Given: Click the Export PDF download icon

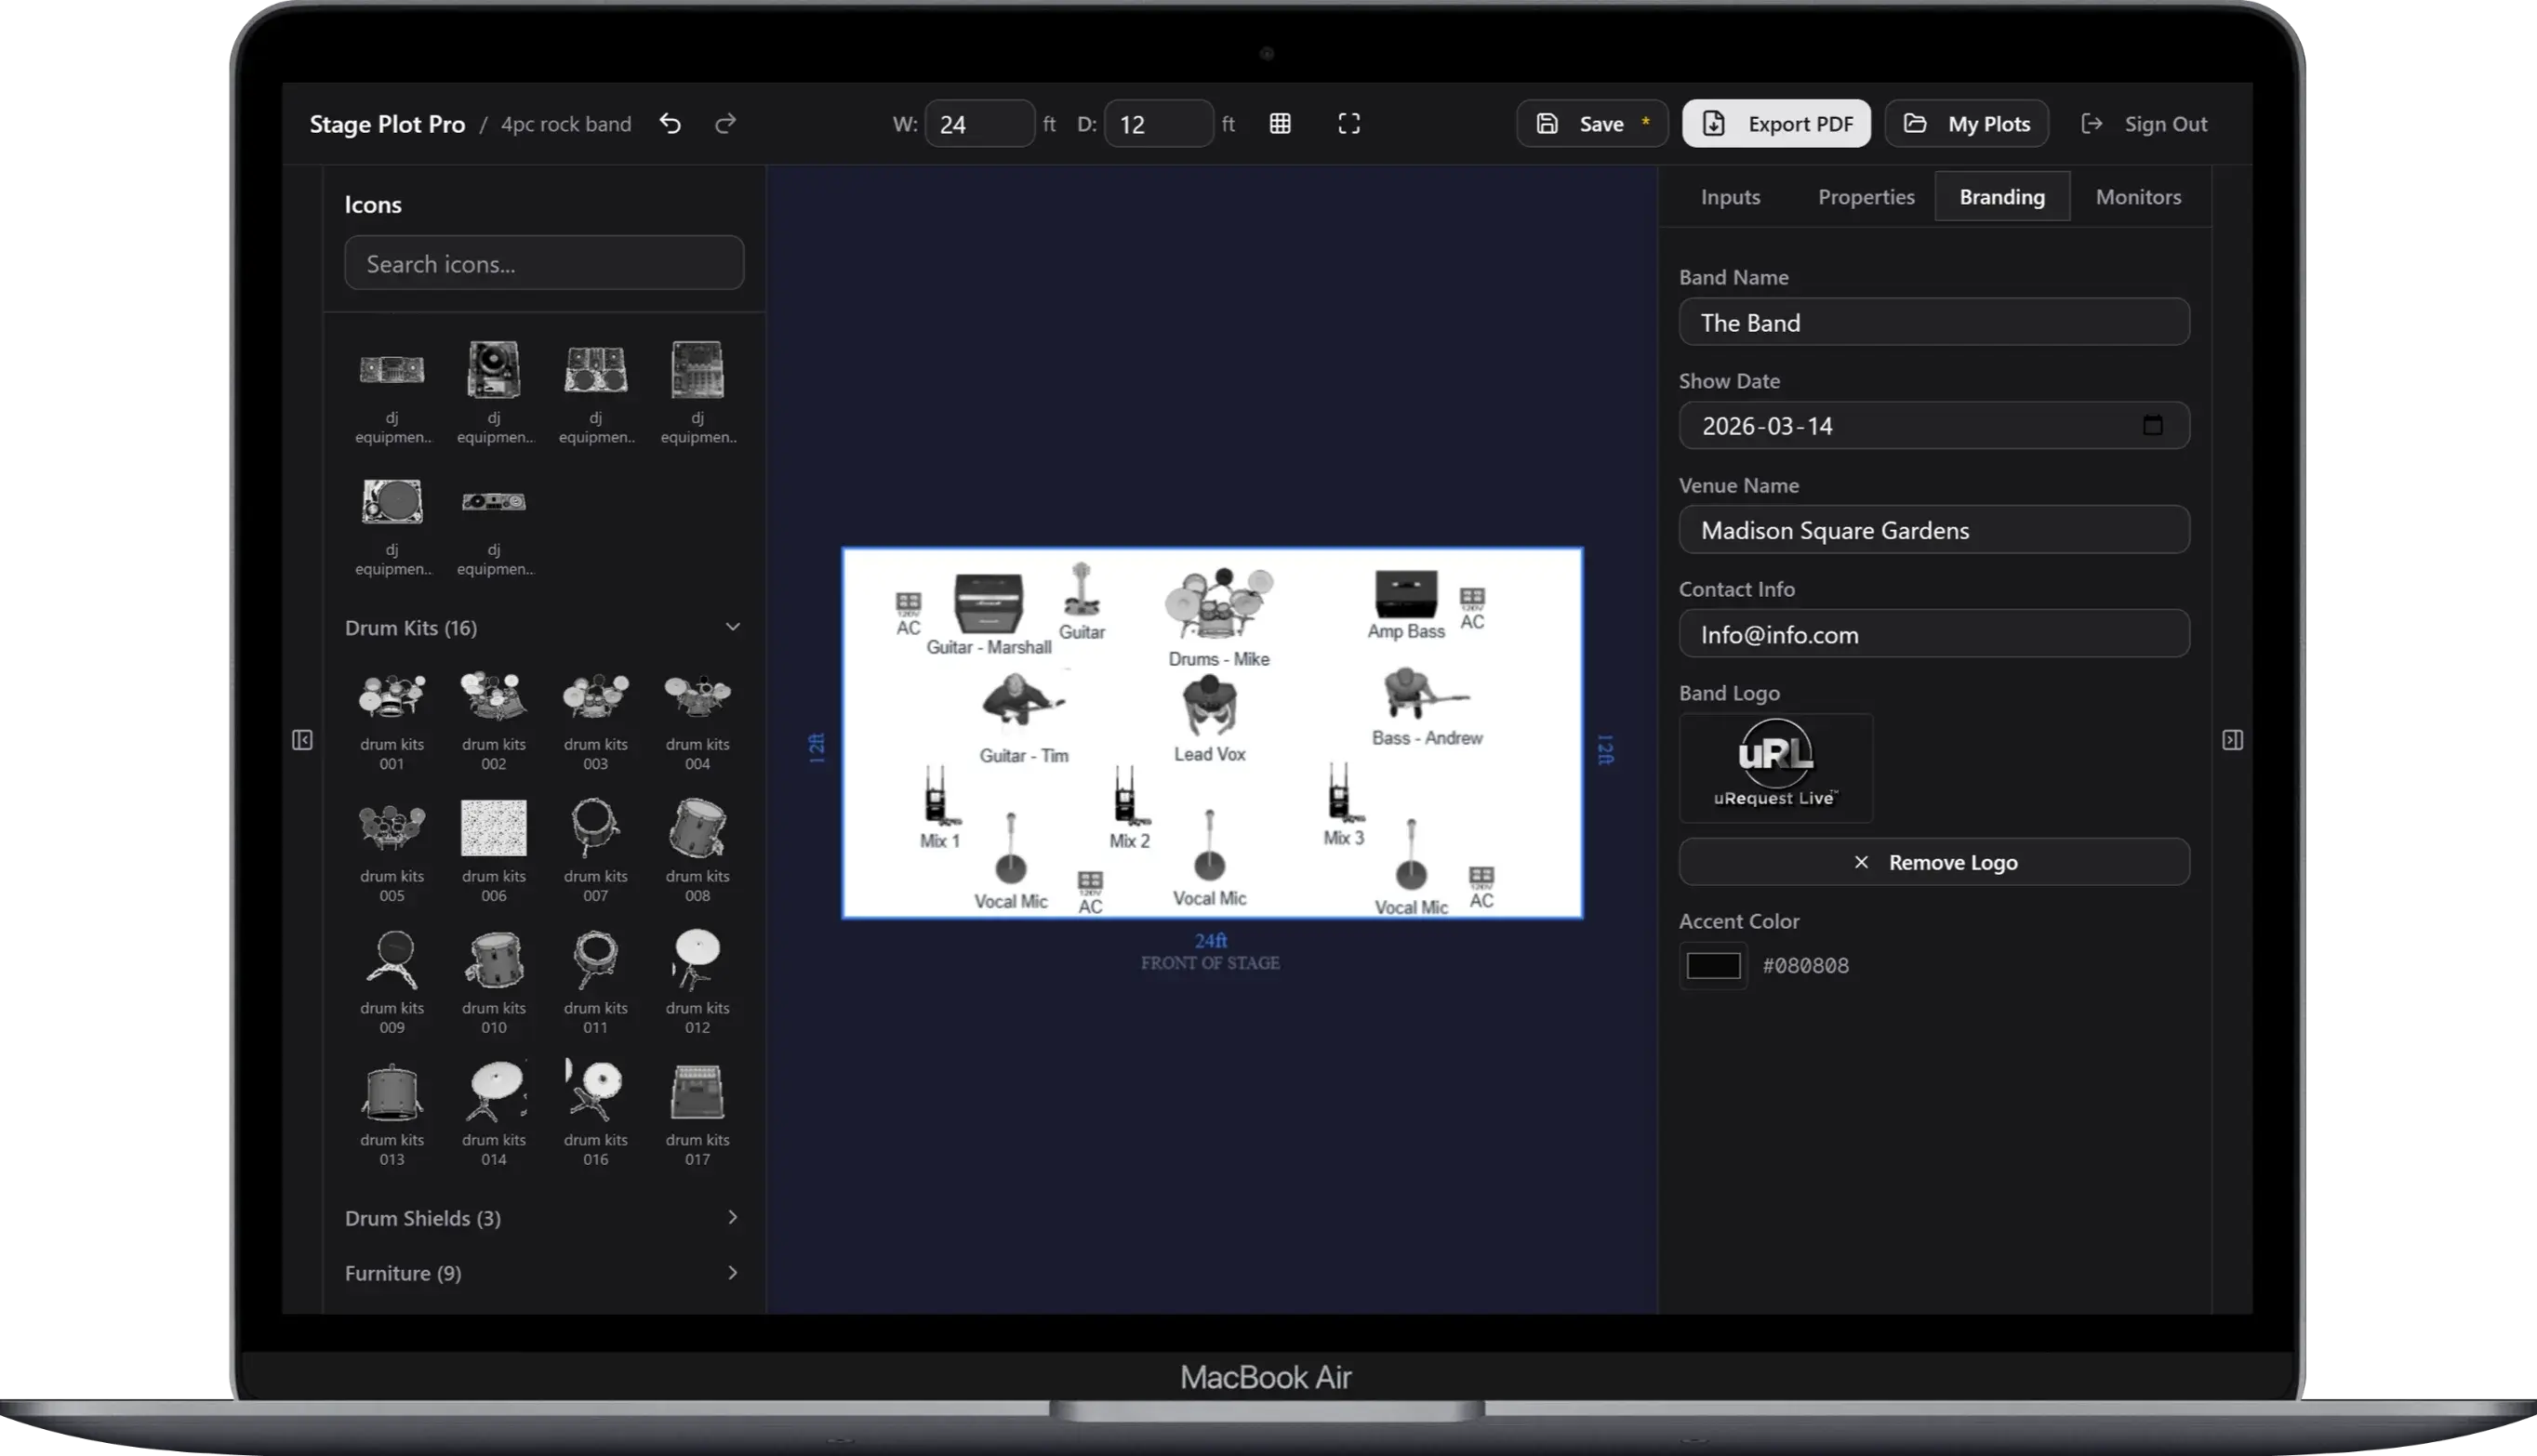Looking at the screenshot, I should pyautogui.click(x=1715, y=123).
